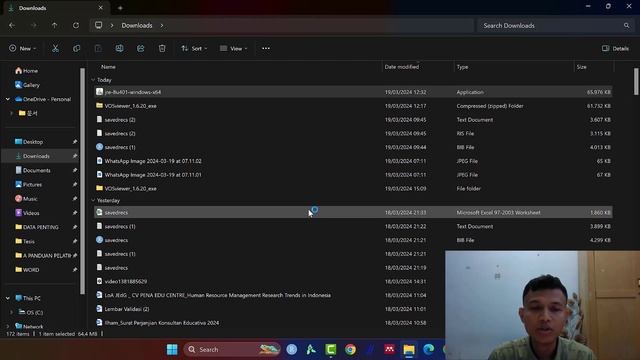Refresh the Downloads folder

pyautogui.click(x=76, y=25)
